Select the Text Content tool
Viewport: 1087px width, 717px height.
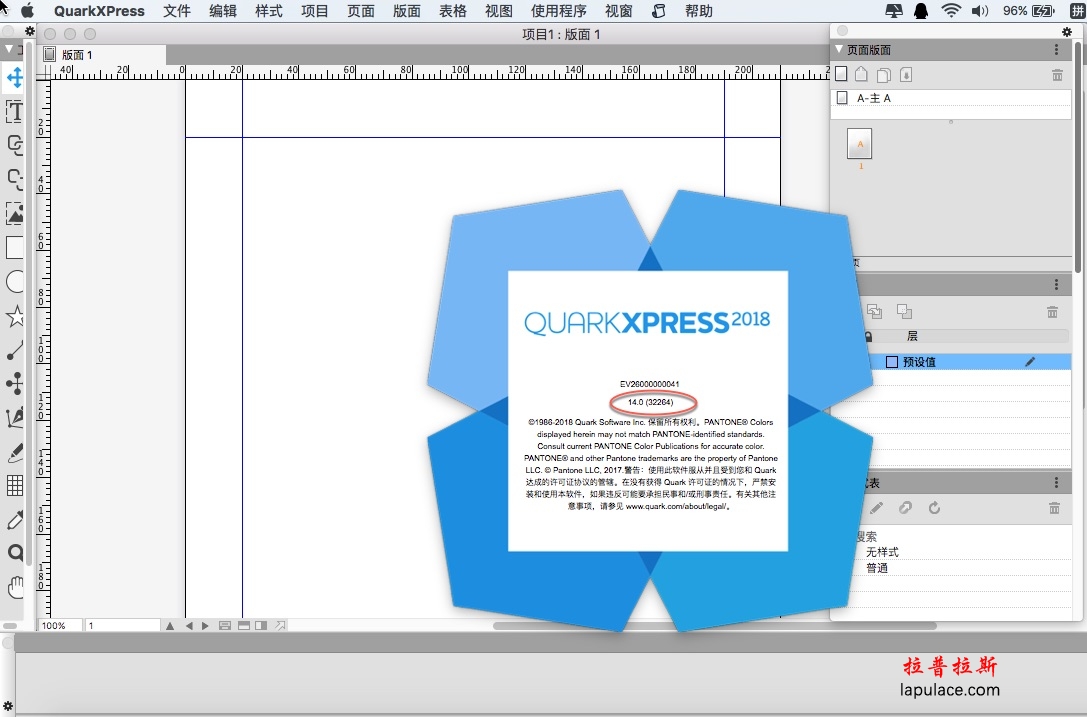click(x=15, y=111)
